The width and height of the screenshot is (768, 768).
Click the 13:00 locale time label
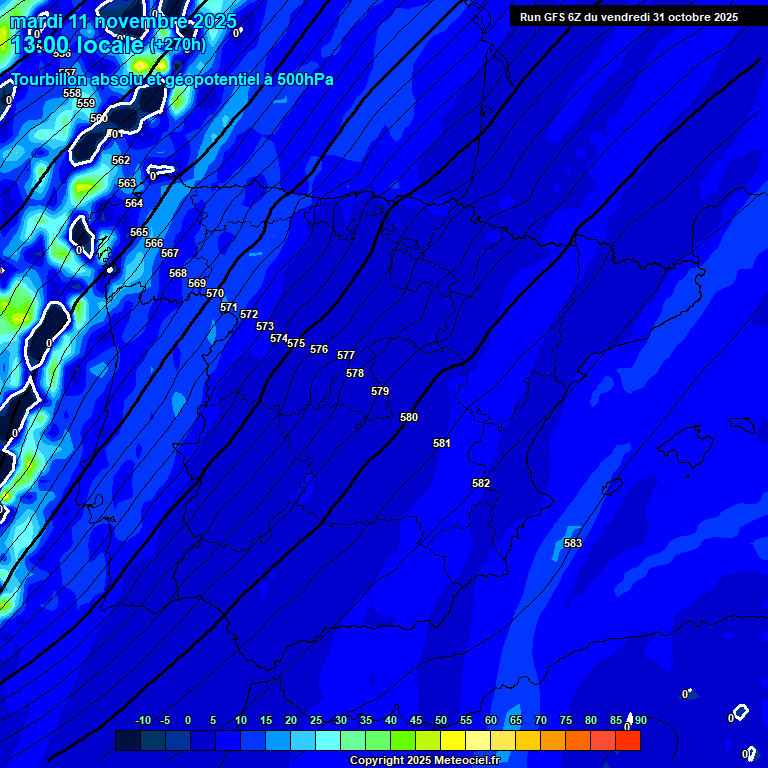(x=76, y=45)
